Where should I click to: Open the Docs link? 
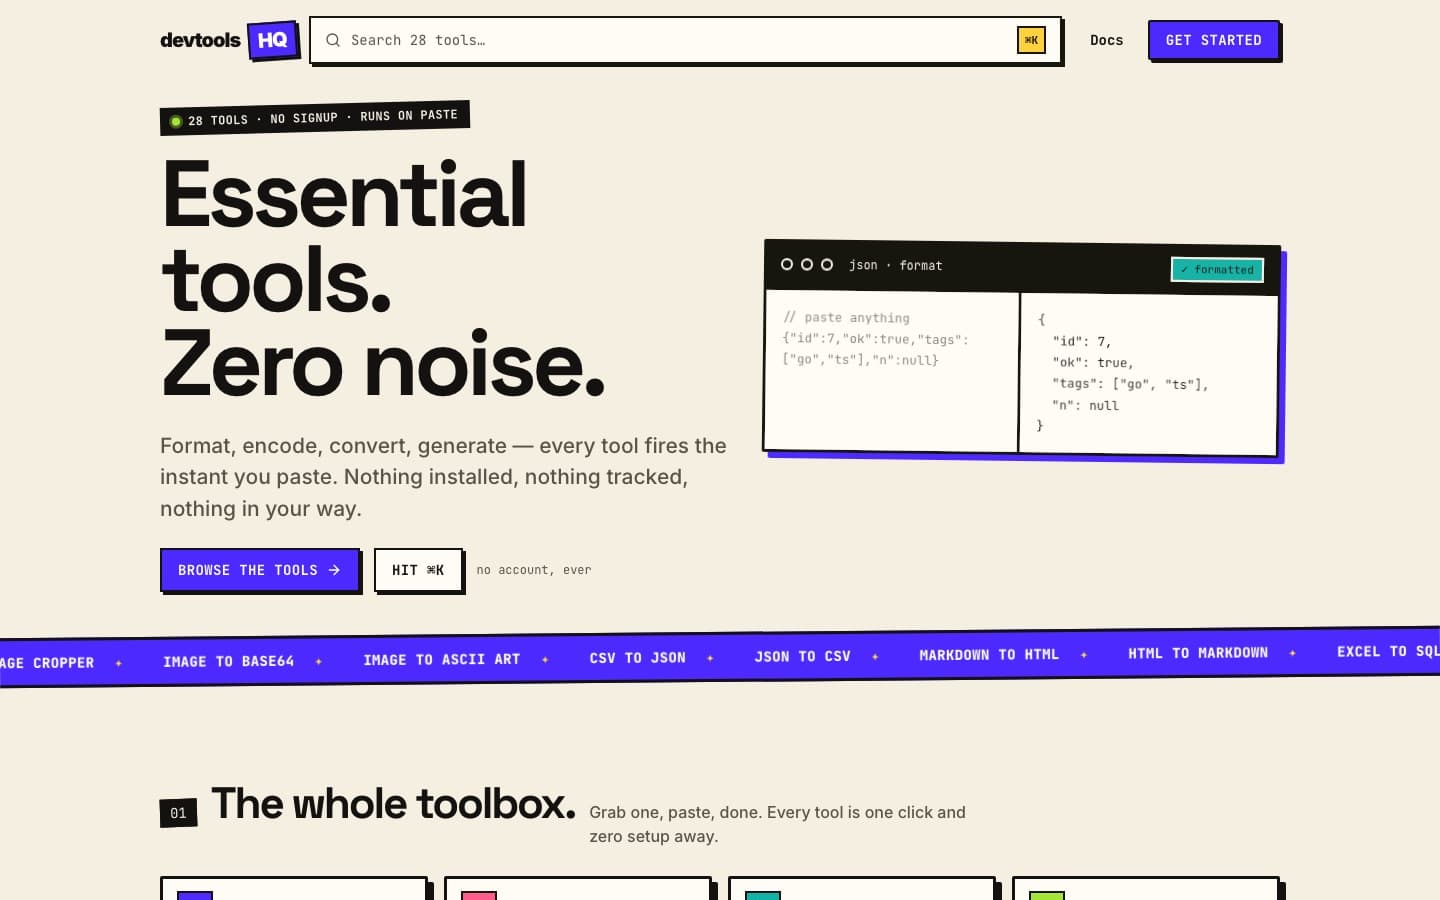(x=1106, y=40)
